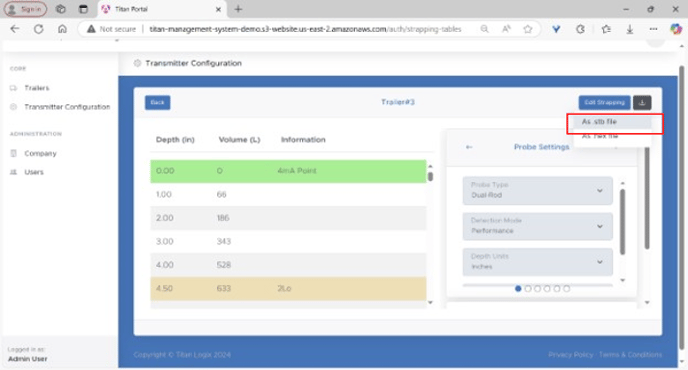688x370 pixels.
Task: Select the first filled pagination dot
Action: (x=518, y=288)
